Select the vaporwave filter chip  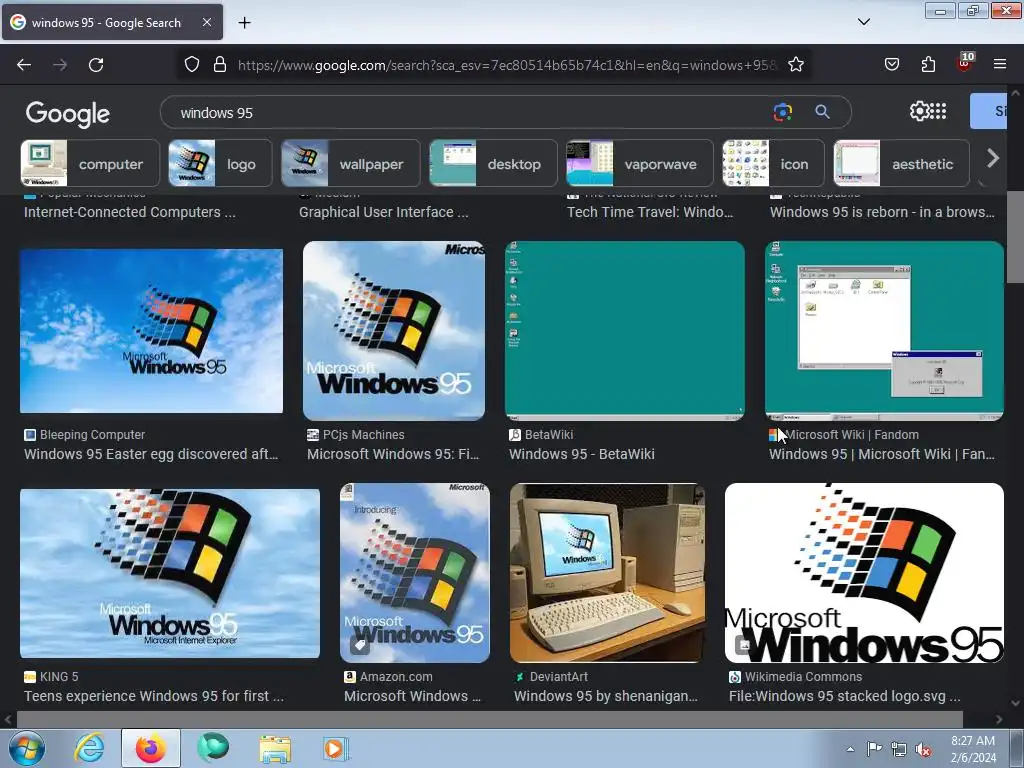click(640, 163)
